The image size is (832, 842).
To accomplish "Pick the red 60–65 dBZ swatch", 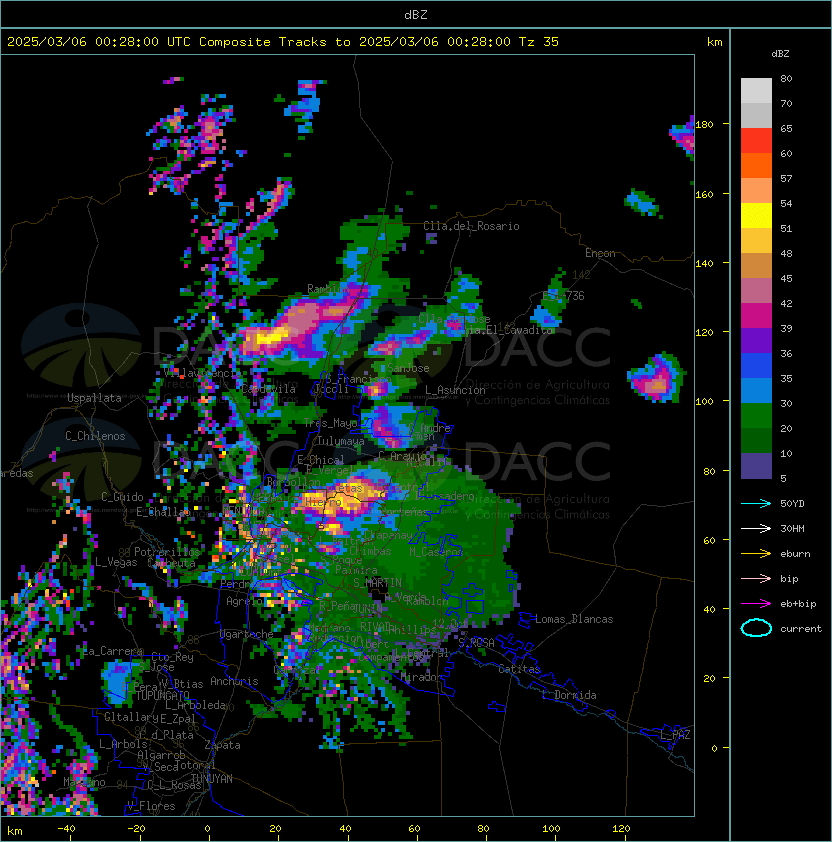I will pyautogui.click(x=756, y=141).
